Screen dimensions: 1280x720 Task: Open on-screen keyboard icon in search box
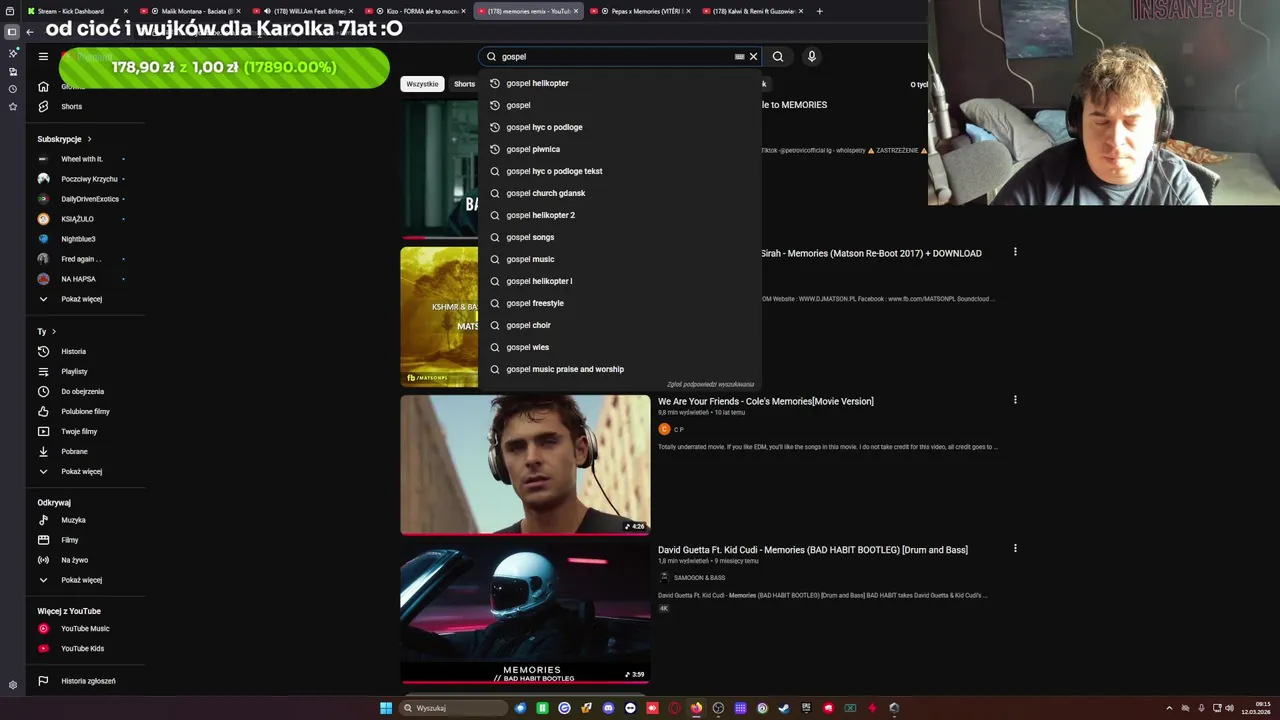740,56
